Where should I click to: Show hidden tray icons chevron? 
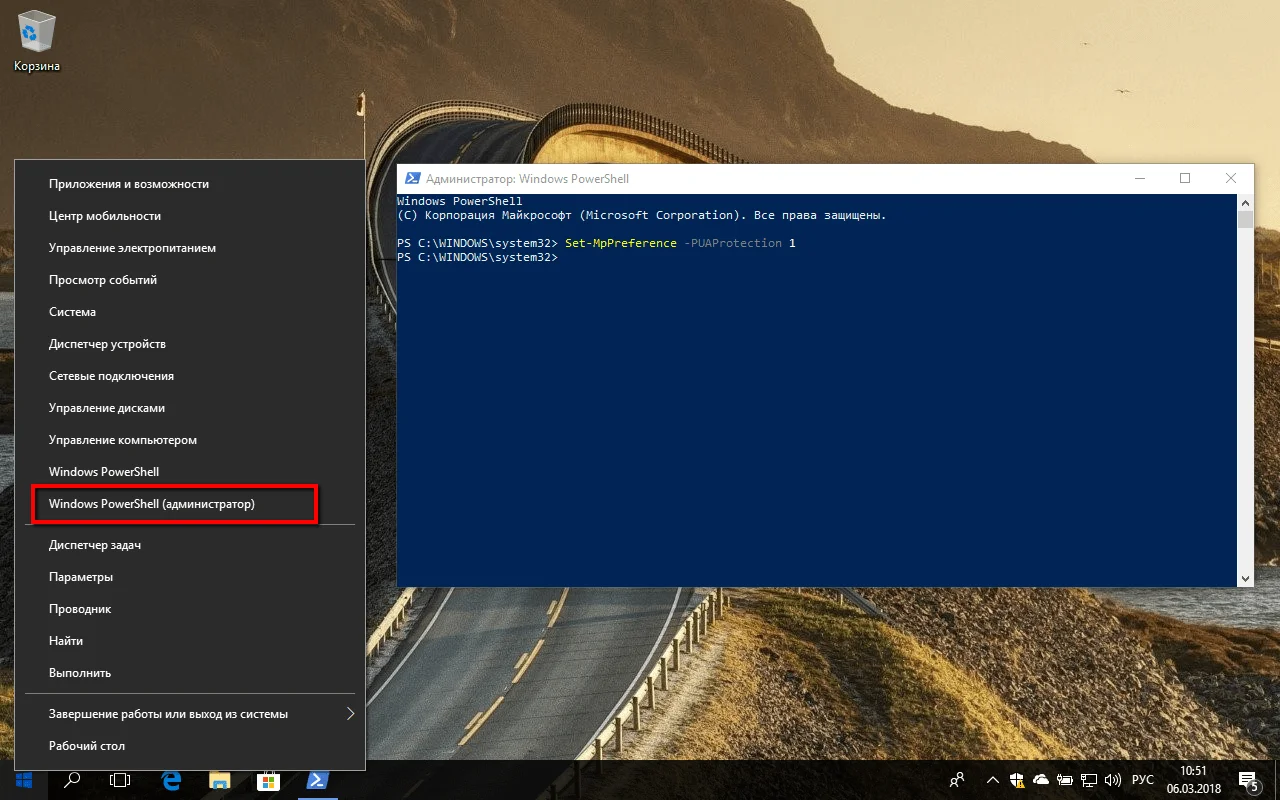(x=992, y=780)
